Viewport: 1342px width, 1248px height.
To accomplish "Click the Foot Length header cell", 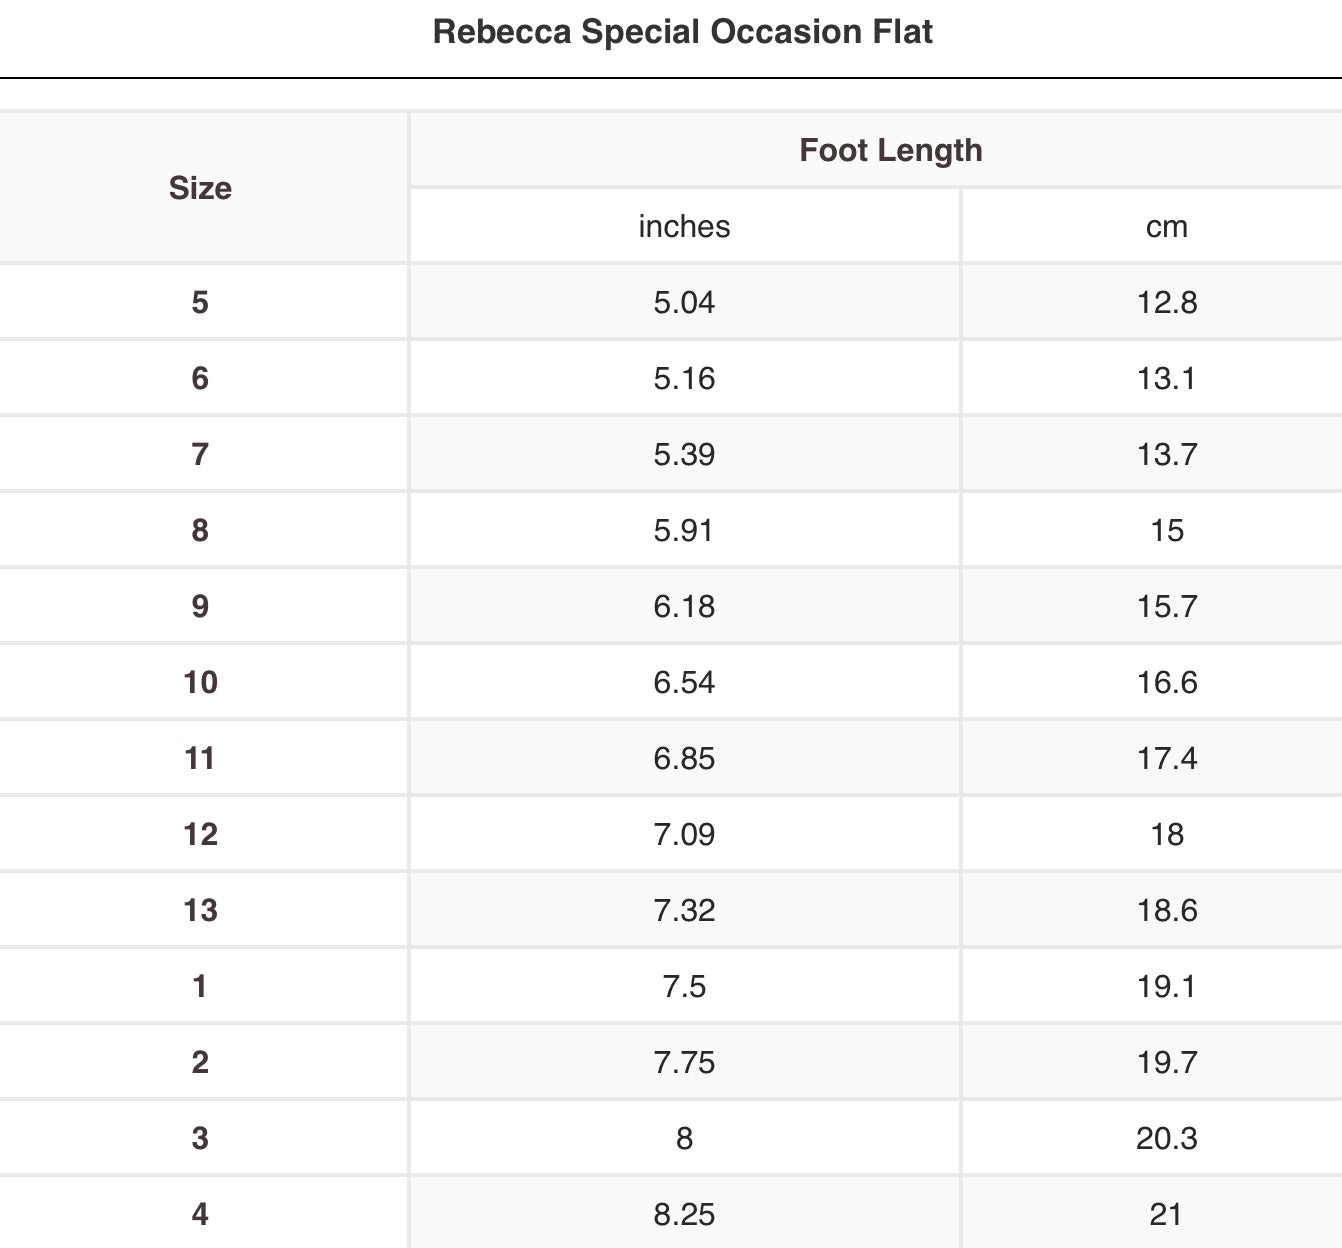I will point(890,150).
